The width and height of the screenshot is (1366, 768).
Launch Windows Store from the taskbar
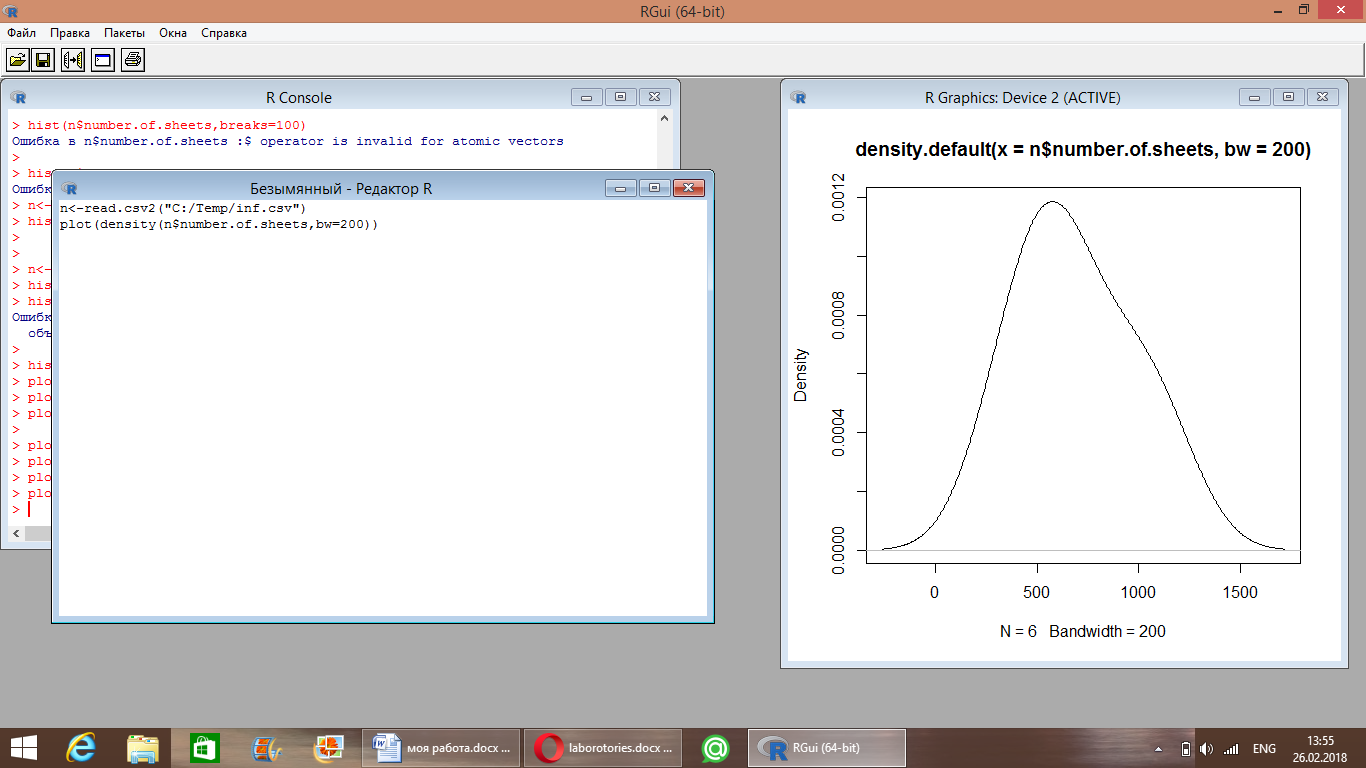(204, 748)
